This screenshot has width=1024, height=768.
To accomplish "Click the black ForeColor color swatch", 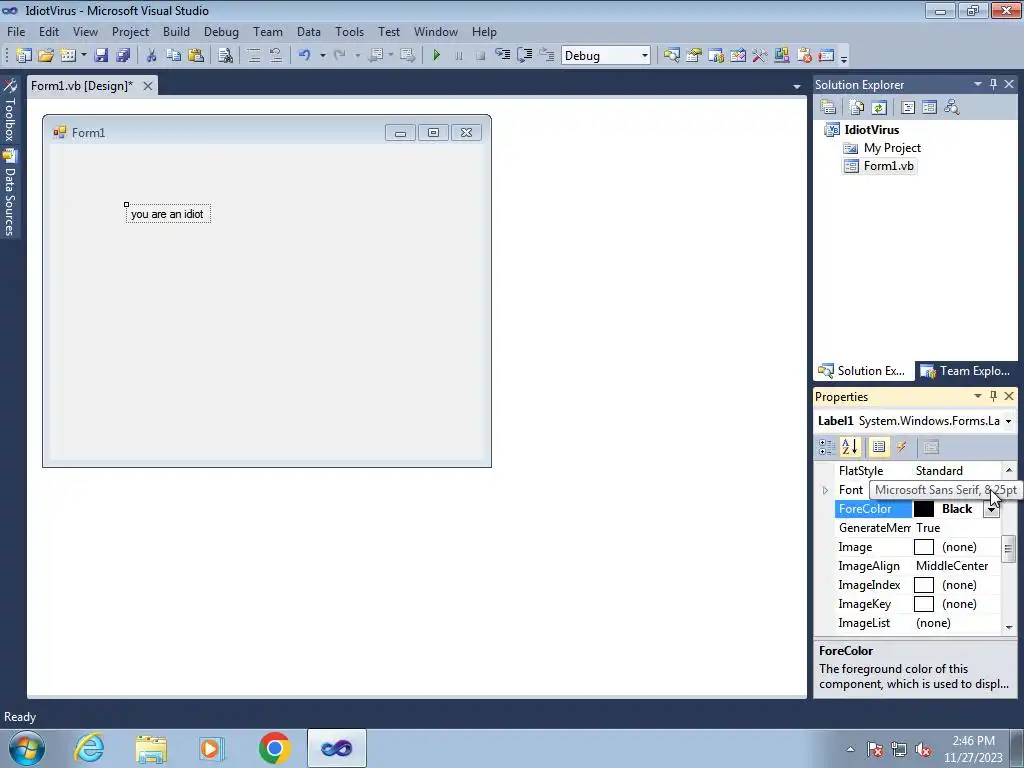I will [924, 509].
